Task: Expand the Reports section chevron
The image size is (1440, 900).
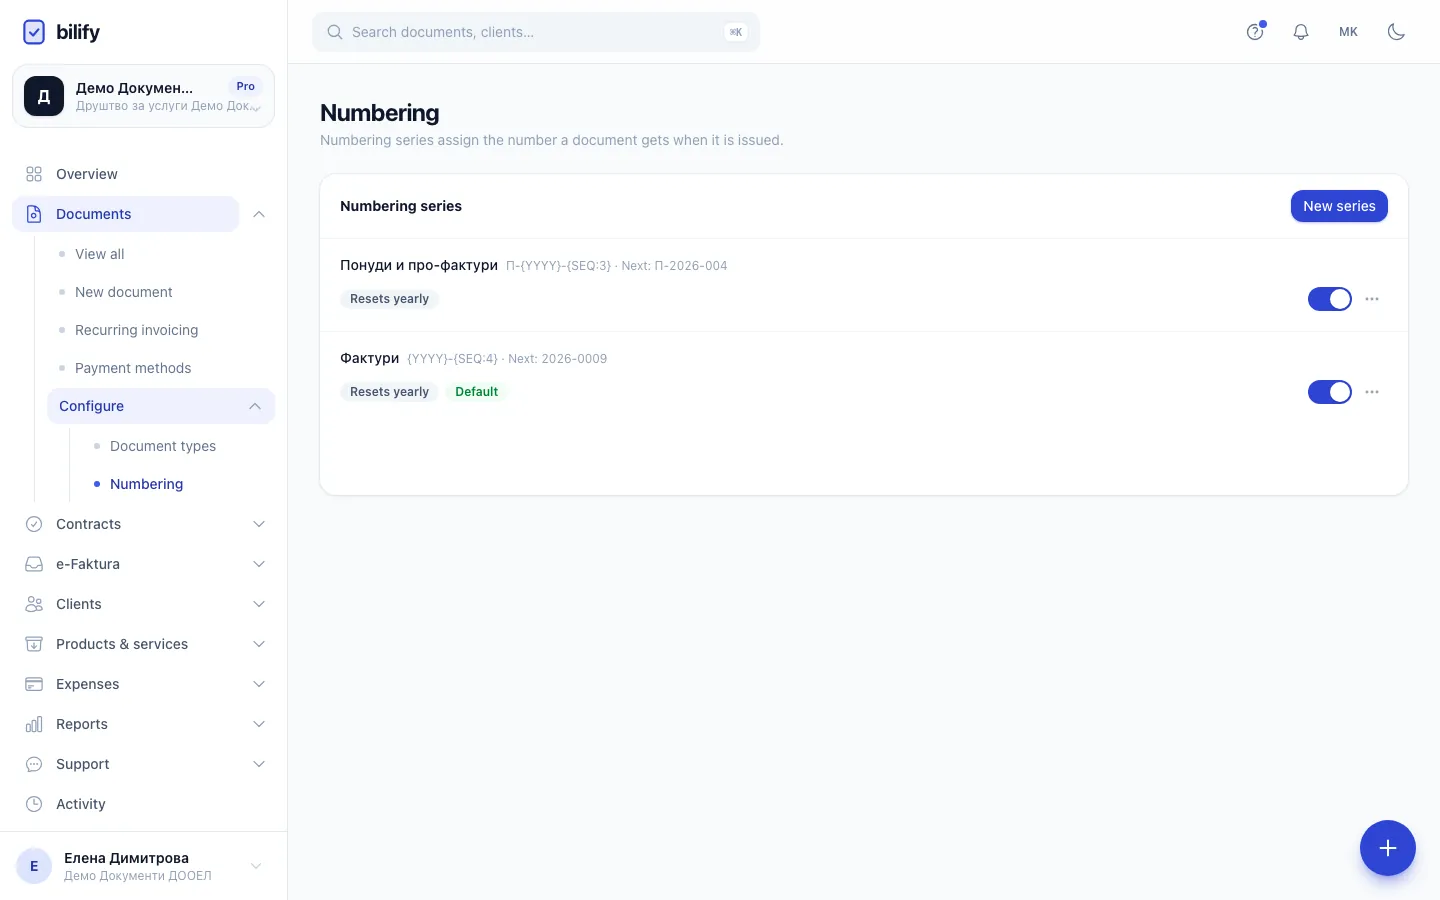Action: tap(259, 724)
